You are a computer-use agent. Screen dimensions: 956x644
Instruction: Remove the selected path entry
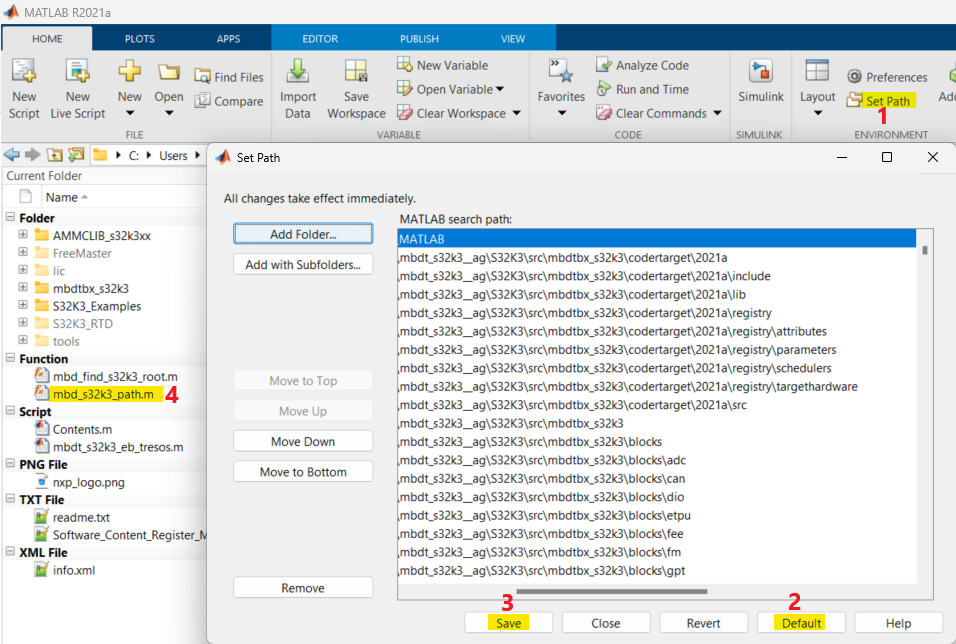click(x=303, y=588)
